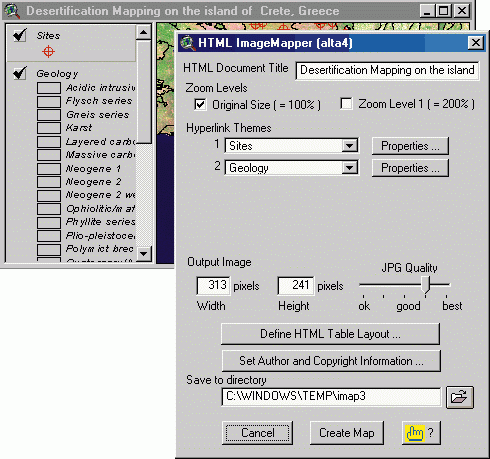Open the Sites hyperlink theme dropdown
Image resolution: width=490 pixels, height=459 pixels.
coord(349,146)
